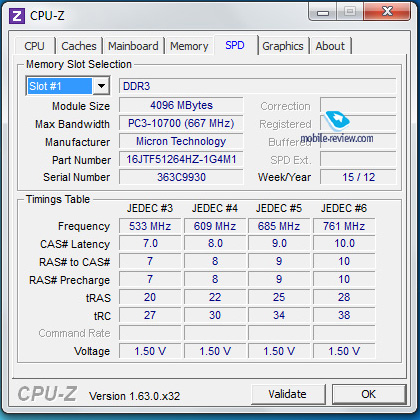Click the disabled maximize window button
The height and width of the screenshot is (420, 420).
click(x=349, y=12)
